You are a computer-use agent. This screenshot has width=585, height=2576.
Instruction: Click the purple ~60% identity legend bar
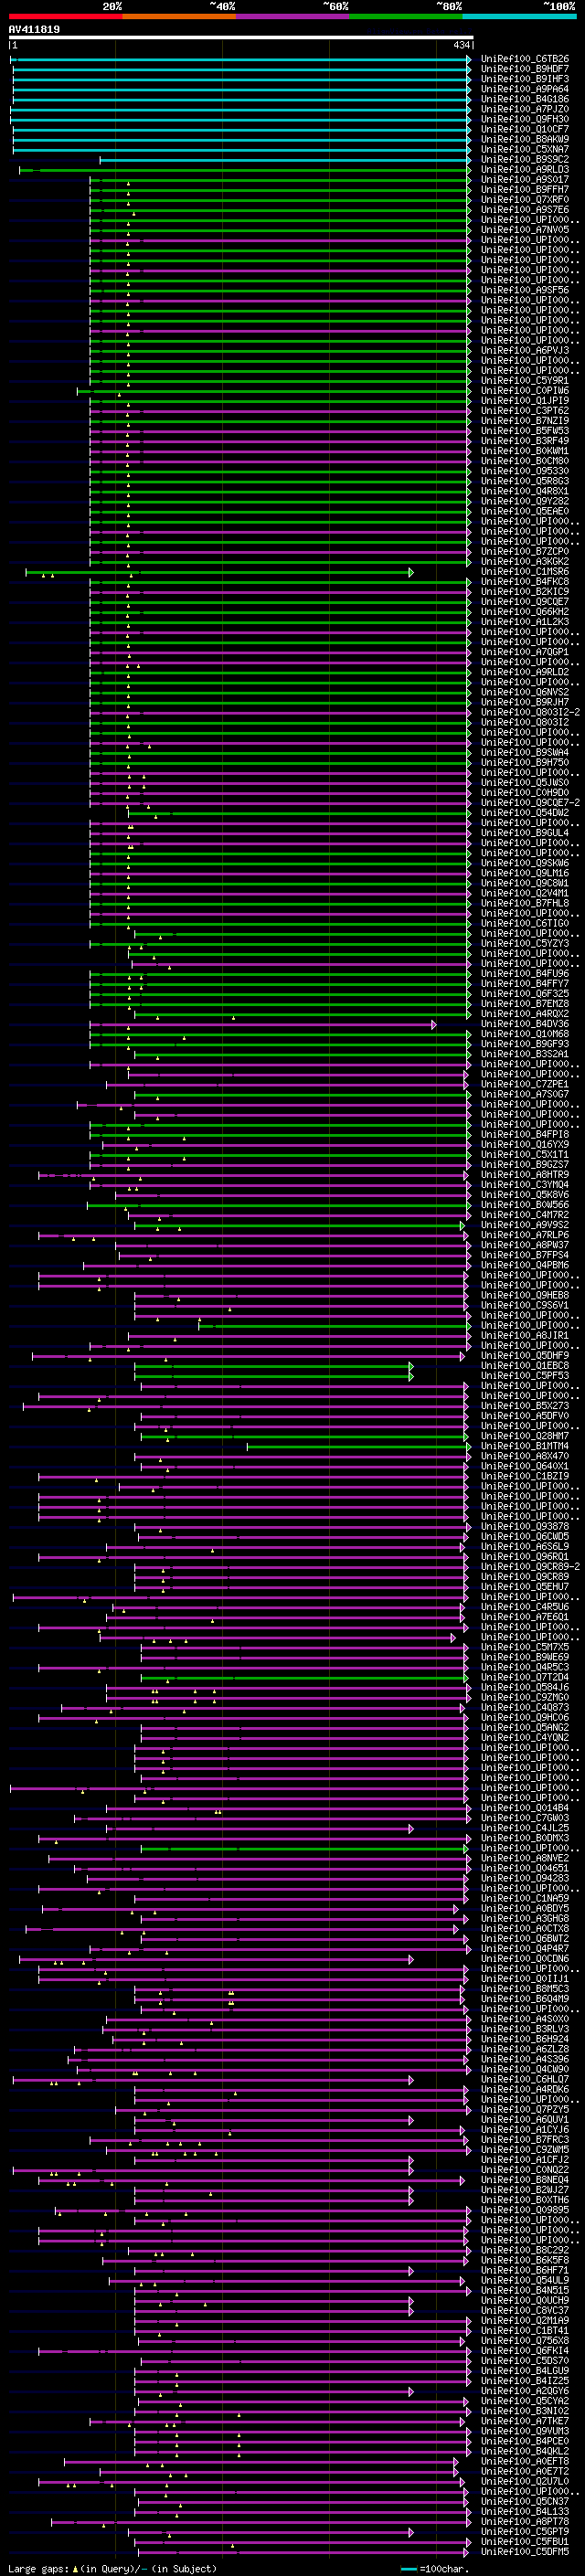coord(292,16)
